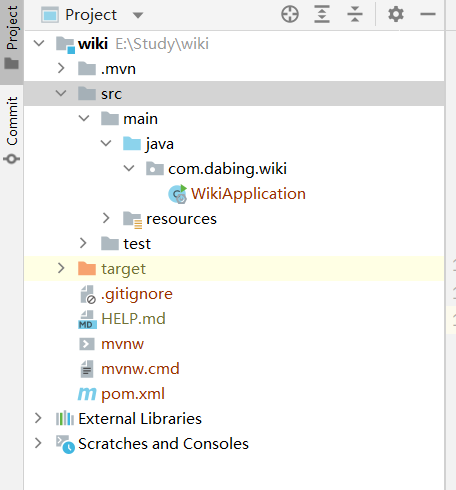Click the src folder icon
Screen dimensions: 456x490
87,93
